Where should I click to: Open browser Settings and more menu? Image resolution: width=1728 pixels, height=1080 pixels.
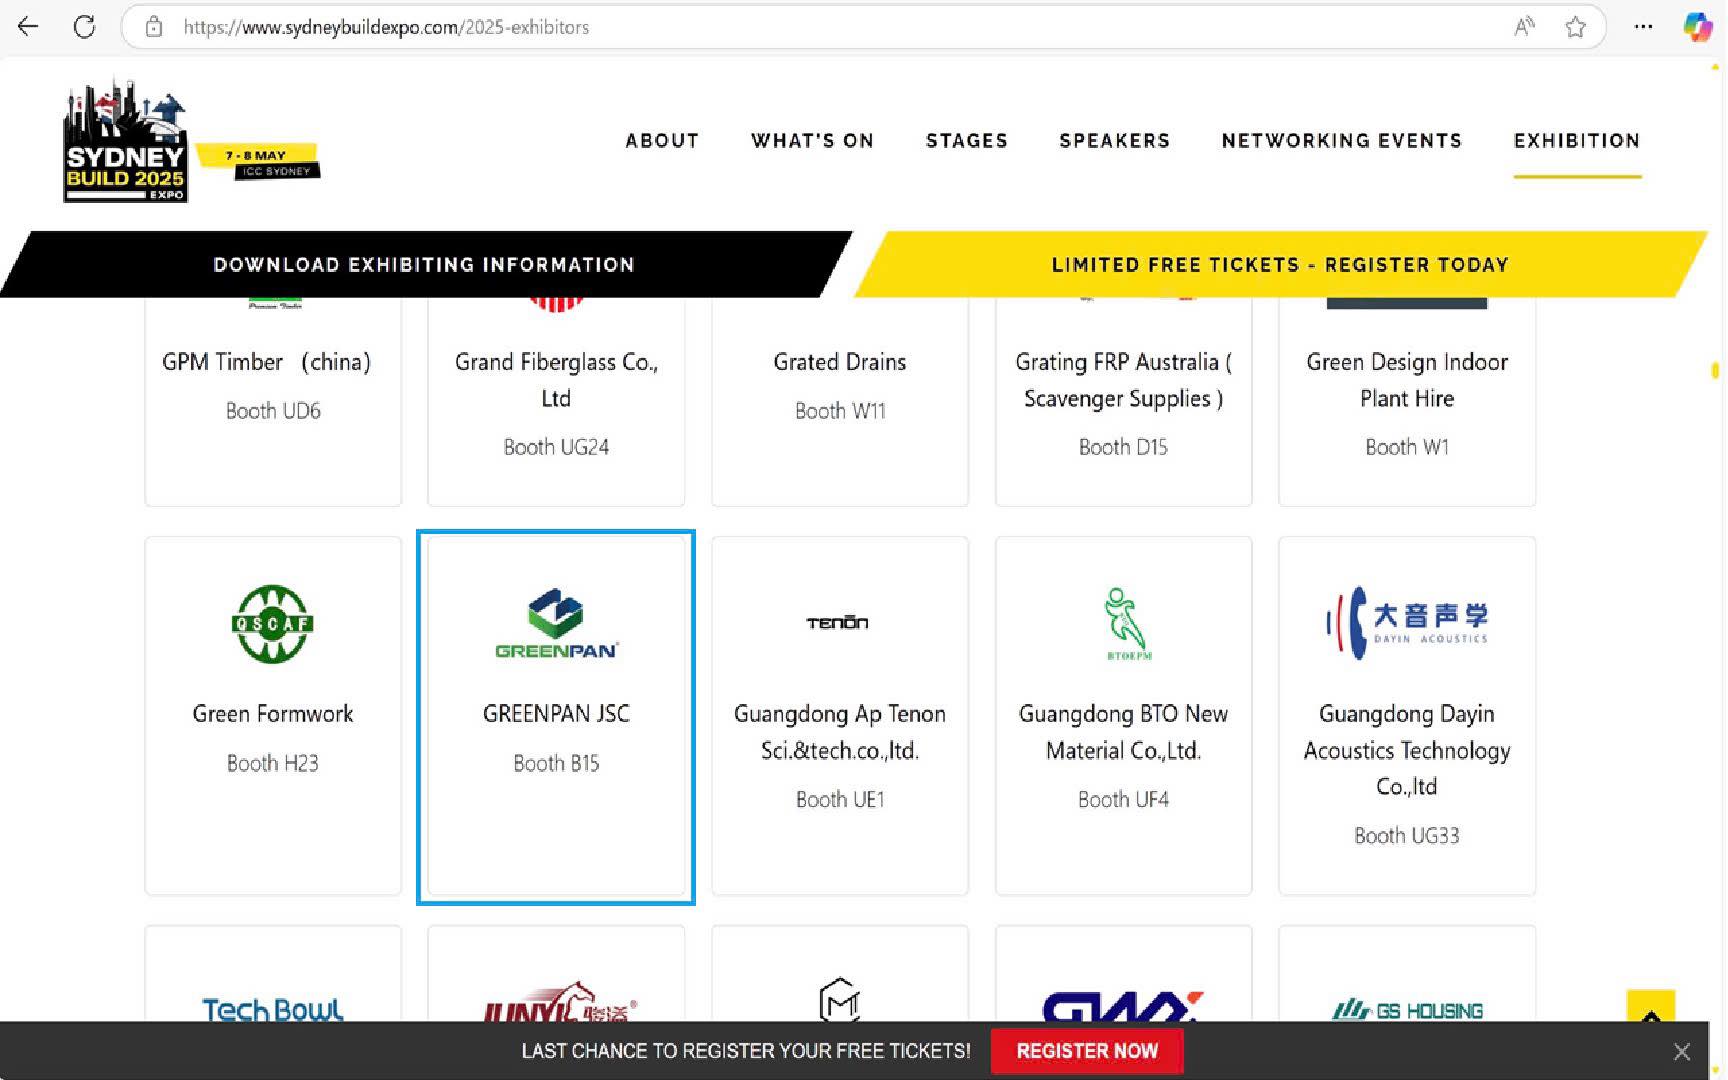point(1643,27)
